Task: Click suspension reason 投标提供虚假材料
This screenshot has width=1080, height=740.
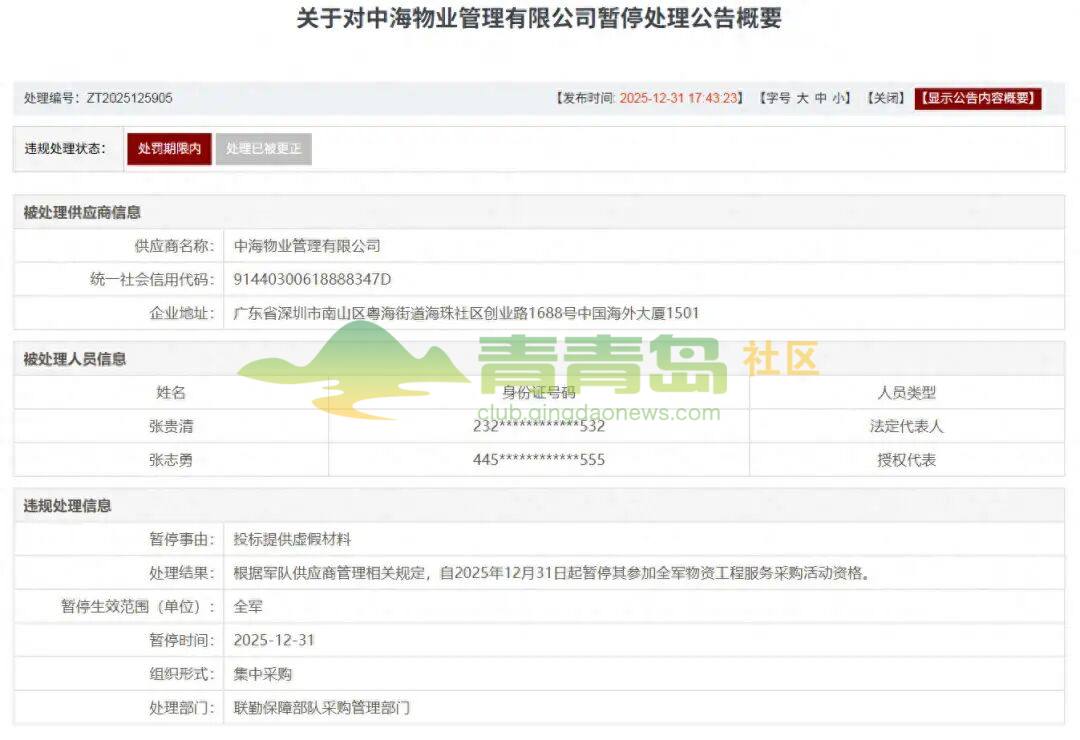Action: click(292, 539)
